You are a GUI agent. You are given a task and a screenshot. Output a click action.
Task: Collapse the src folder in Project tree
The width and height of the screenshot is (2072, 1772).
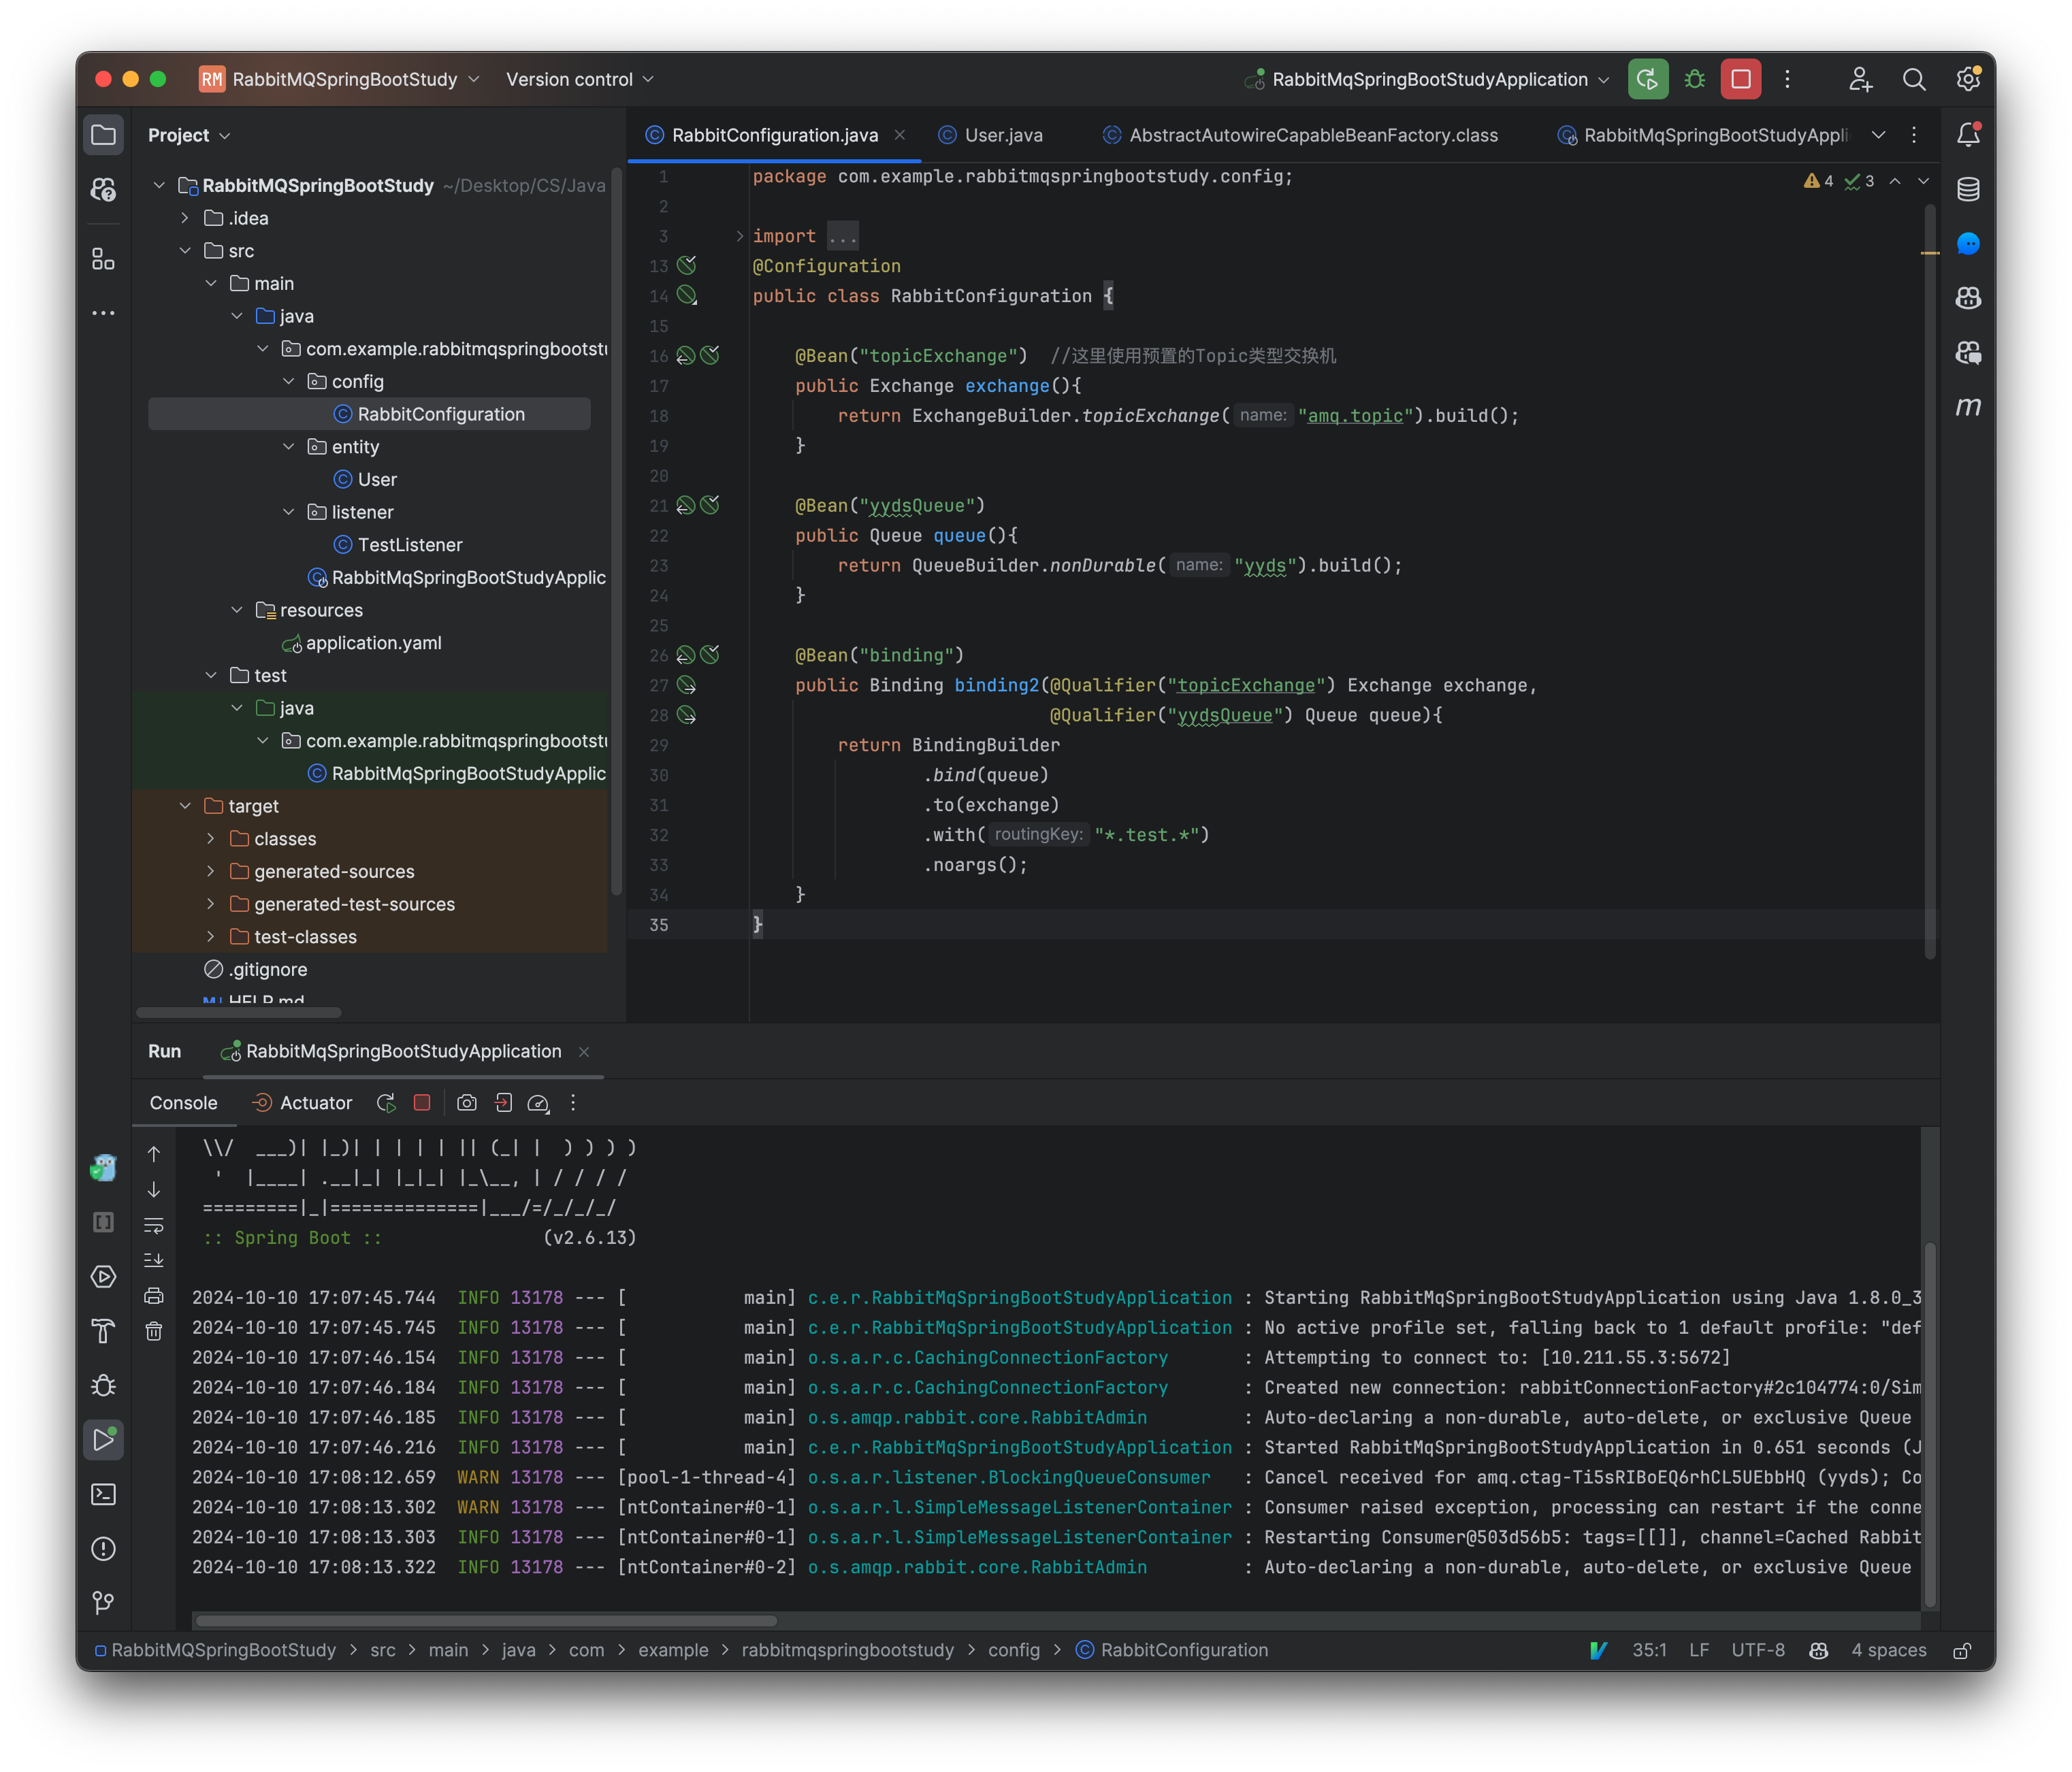coord(185,251)
